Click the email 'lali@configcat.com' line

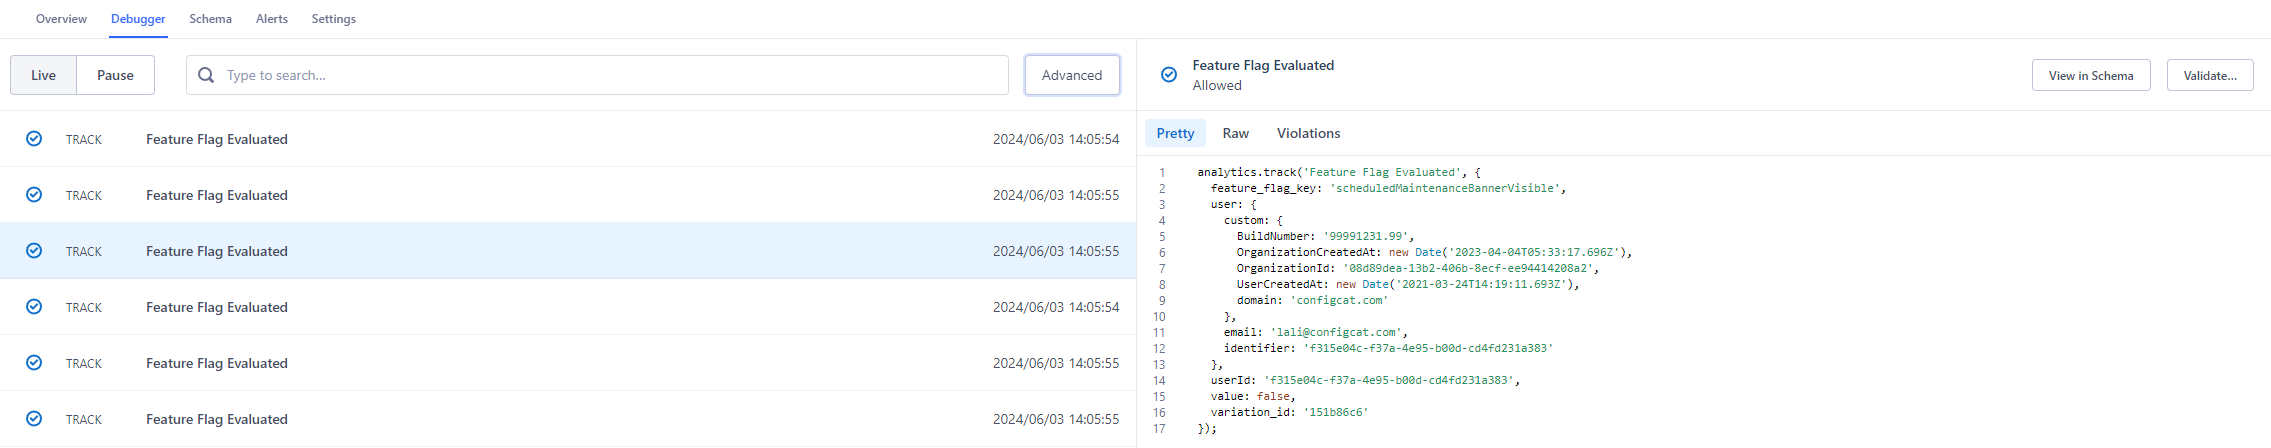pos(1316,332)
